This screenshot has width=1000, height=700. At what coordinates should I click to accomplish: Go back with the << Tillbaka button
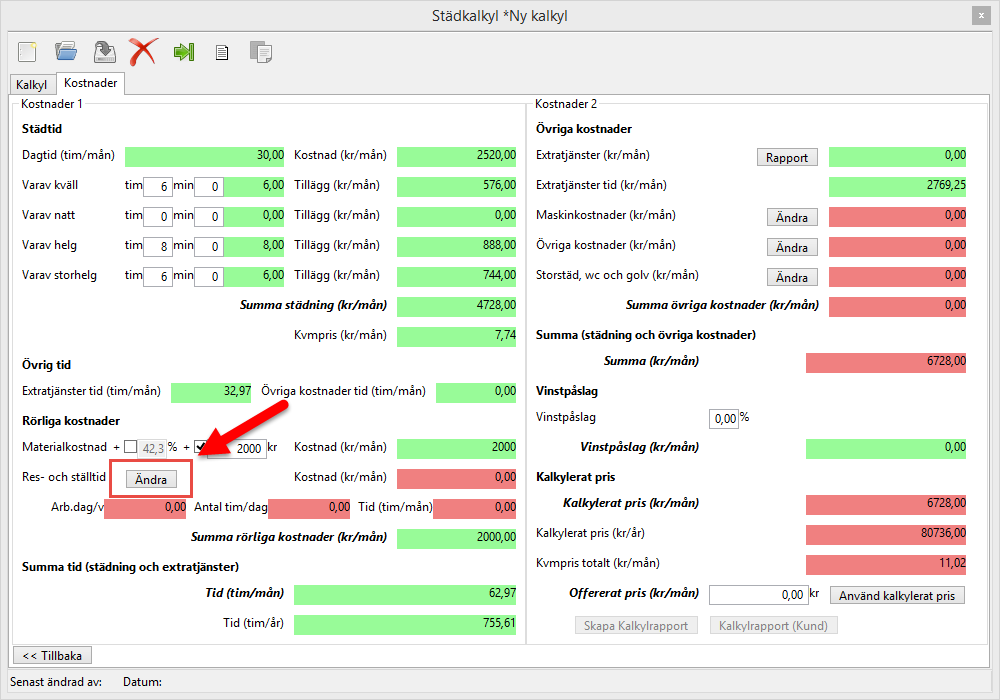coord(51,655)
